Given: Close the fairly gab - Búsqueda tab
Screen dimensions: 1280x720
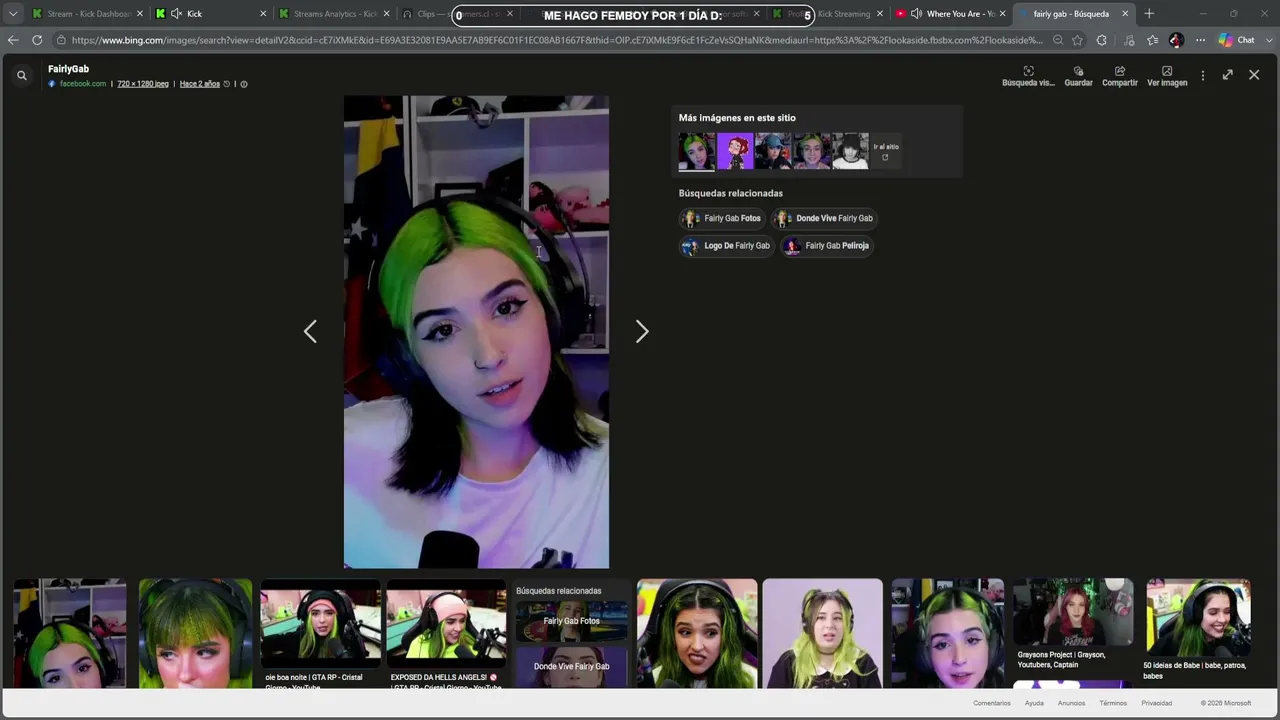Looking at the screenshot, I should pos(1125,14).
